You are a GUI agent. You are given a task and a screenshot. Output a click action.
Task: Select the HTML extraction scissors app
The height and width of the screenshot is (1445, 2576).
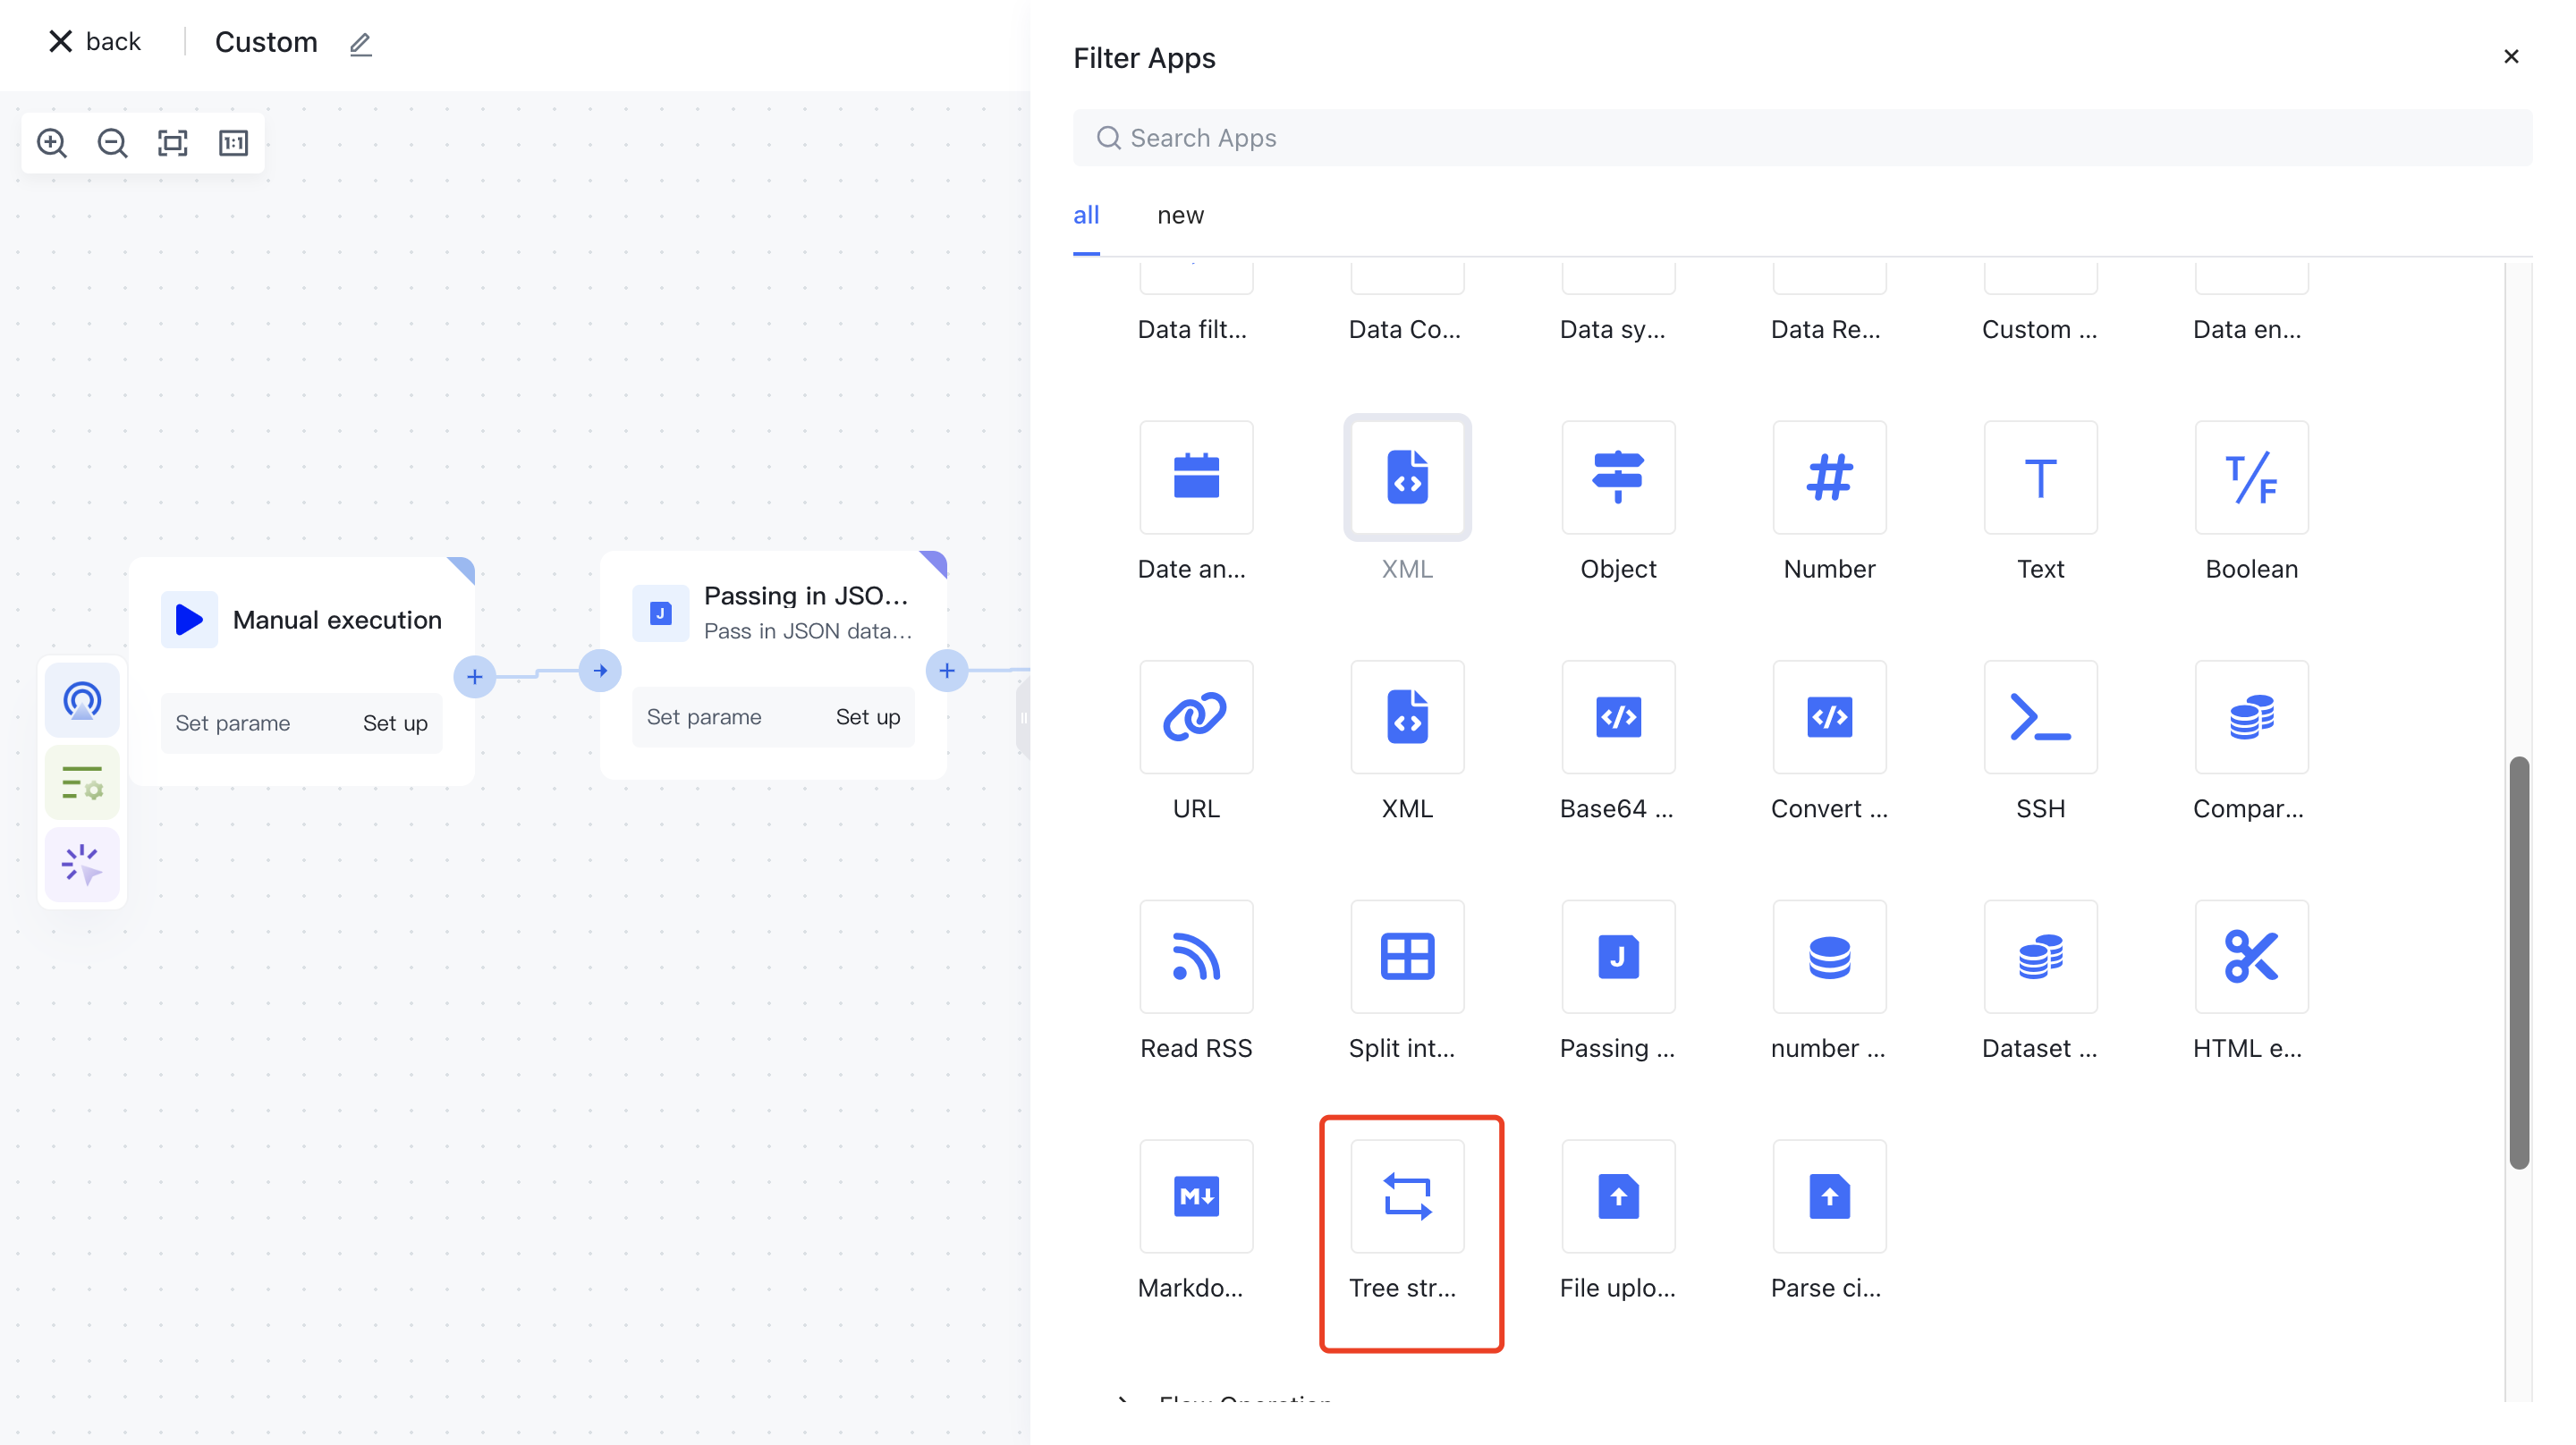pyautogui.click(x=2251, y=957)
